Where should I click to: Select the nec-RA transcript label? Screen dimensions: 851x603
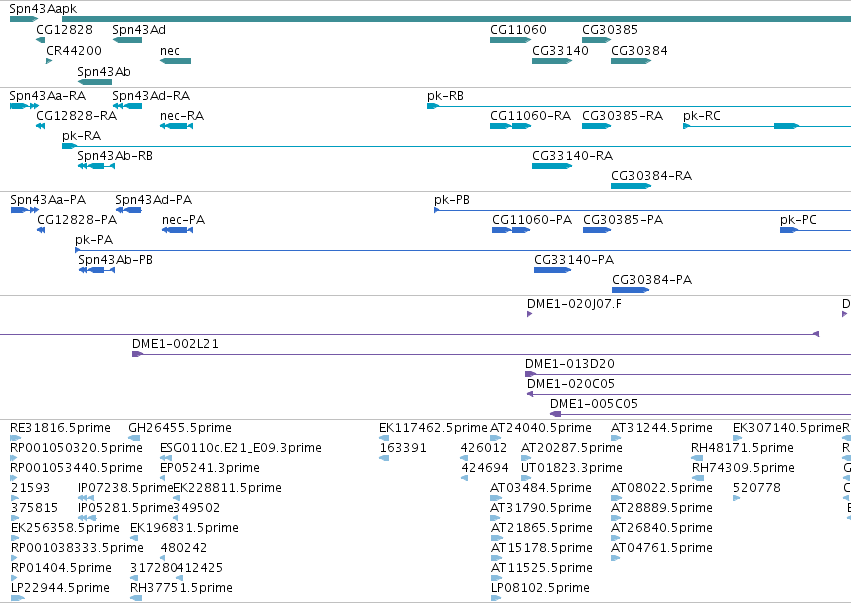(x=182, y=116)
